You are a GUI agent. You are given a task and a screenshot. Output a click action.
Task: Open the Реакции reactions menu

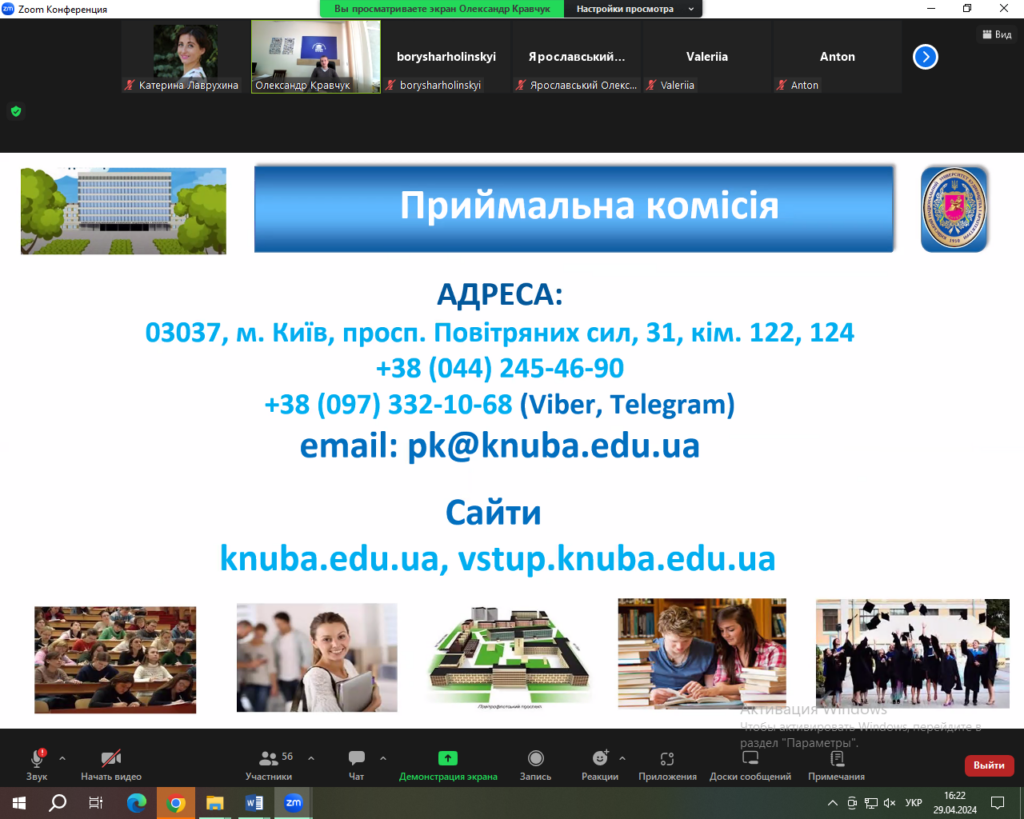coord(600,765)
